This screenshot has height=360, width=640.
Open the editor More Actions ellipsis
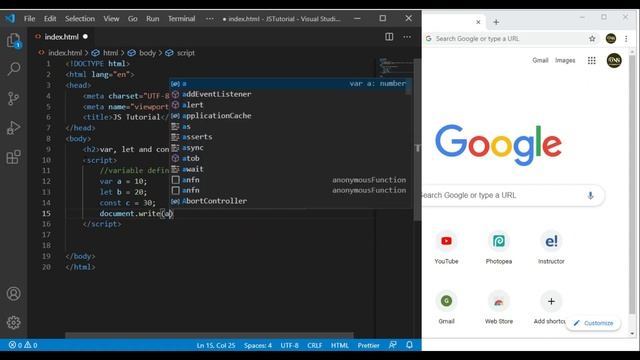407,37
